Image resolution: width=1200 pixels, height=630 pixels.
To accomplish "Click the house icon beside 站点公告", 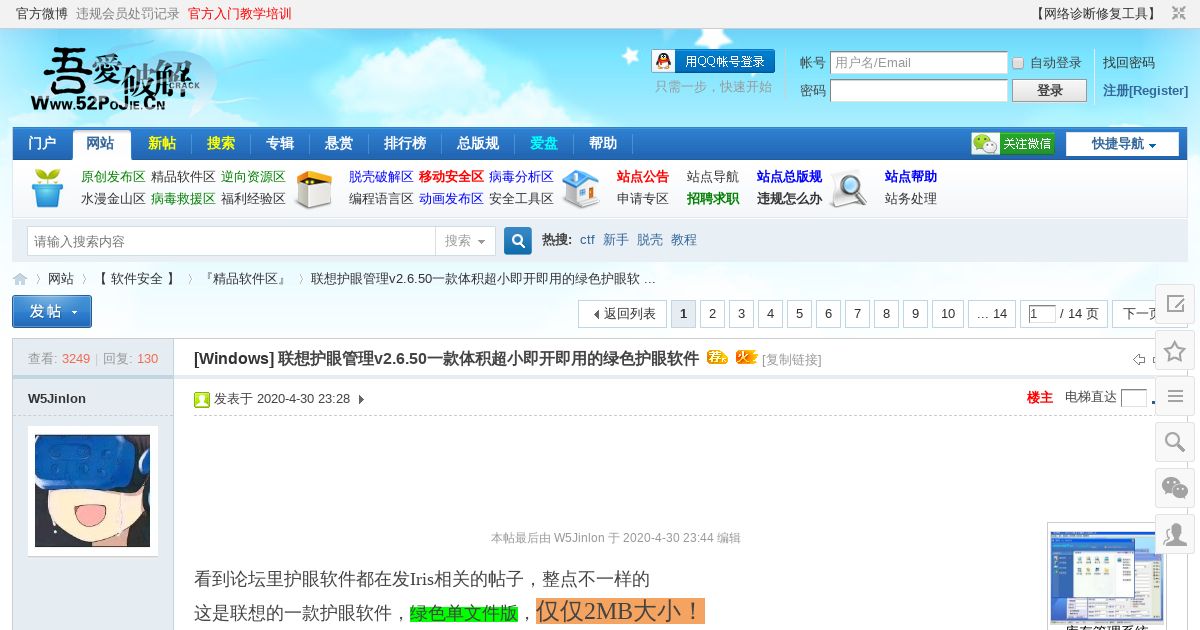I will click(x=581, y=189).
